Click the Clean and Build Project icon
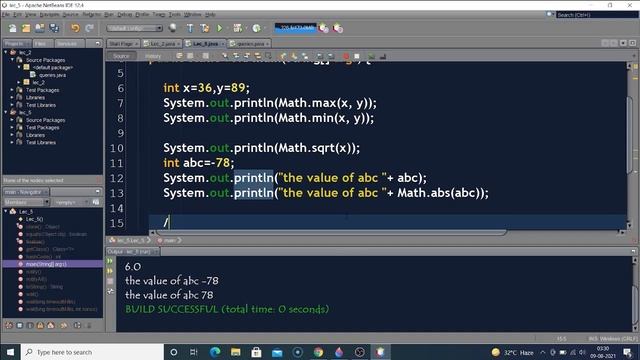640x360 pixels. [x=204, y=28]
